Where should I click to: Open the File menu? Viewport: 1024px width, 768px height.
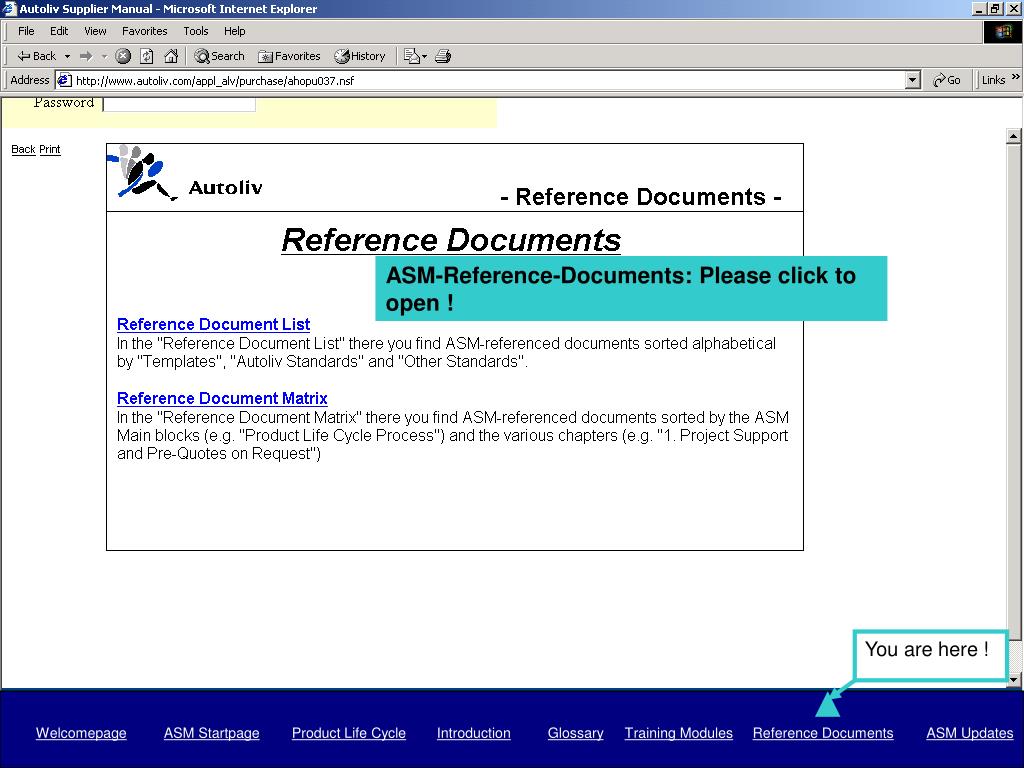click(x=26, y=31)
